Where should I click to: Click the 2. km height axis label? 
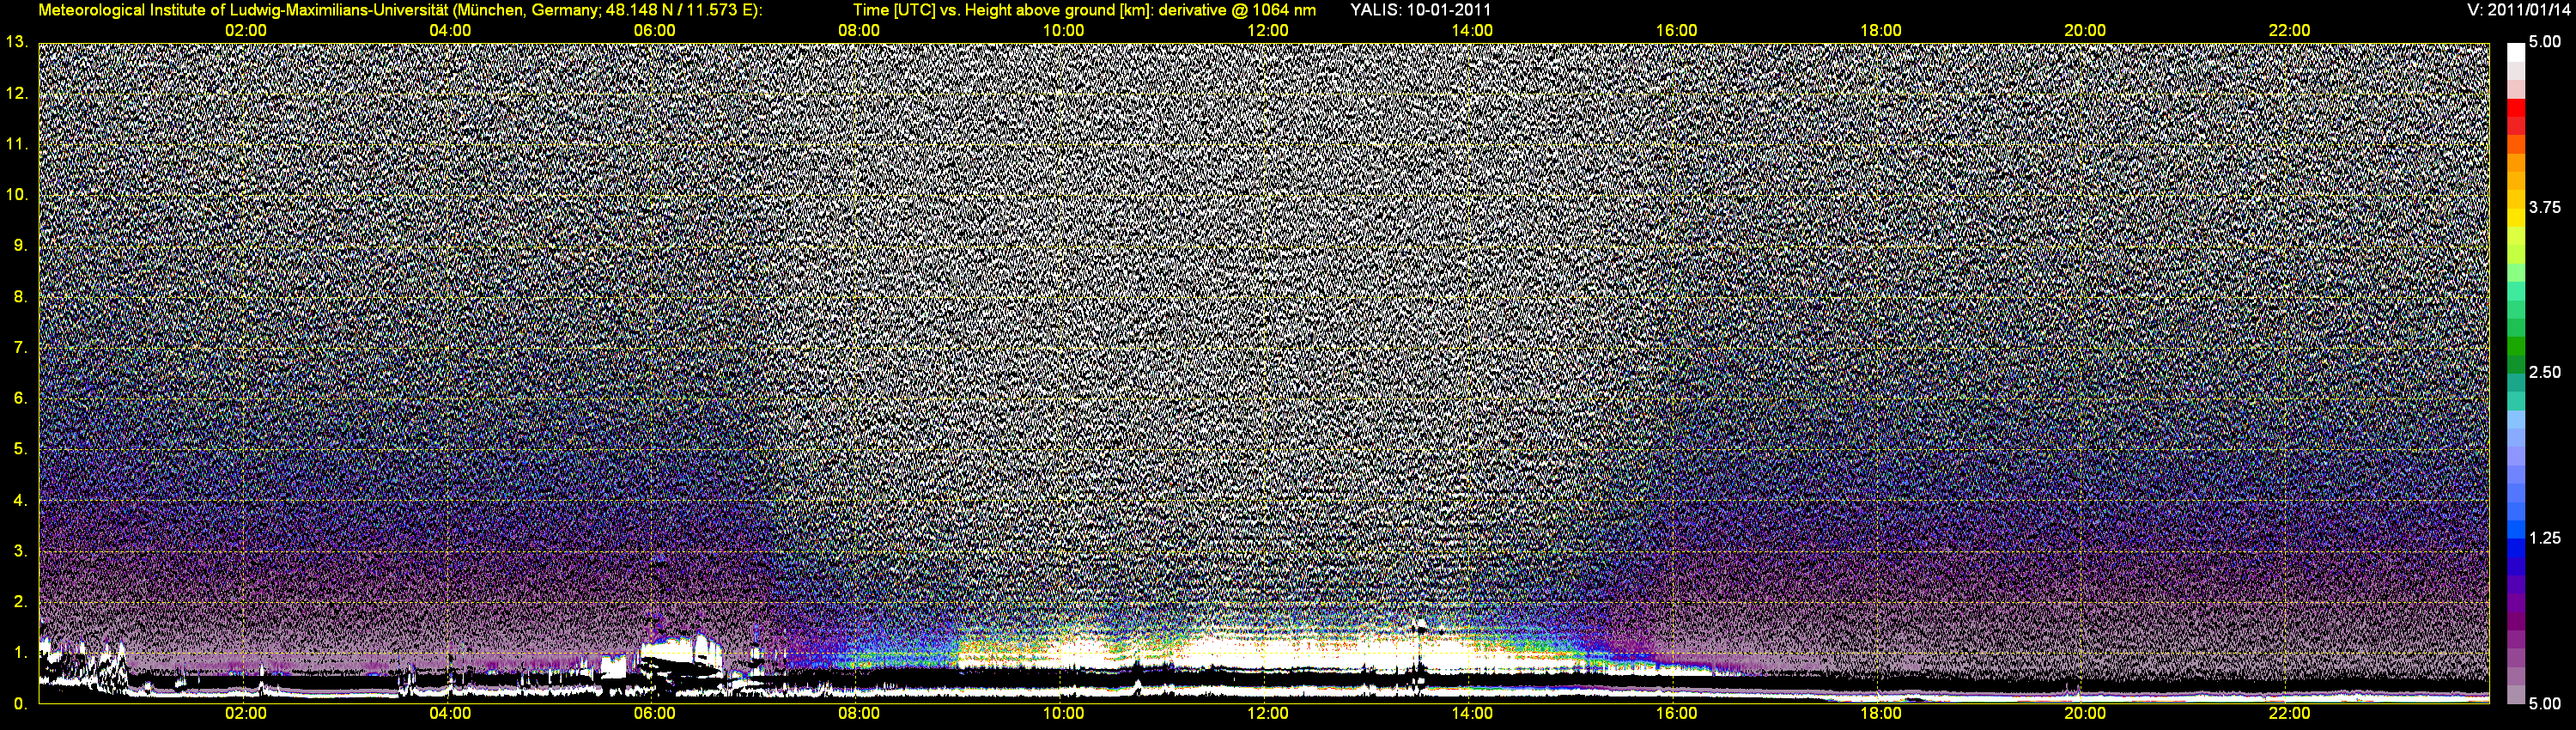click(x=21, y=602)
